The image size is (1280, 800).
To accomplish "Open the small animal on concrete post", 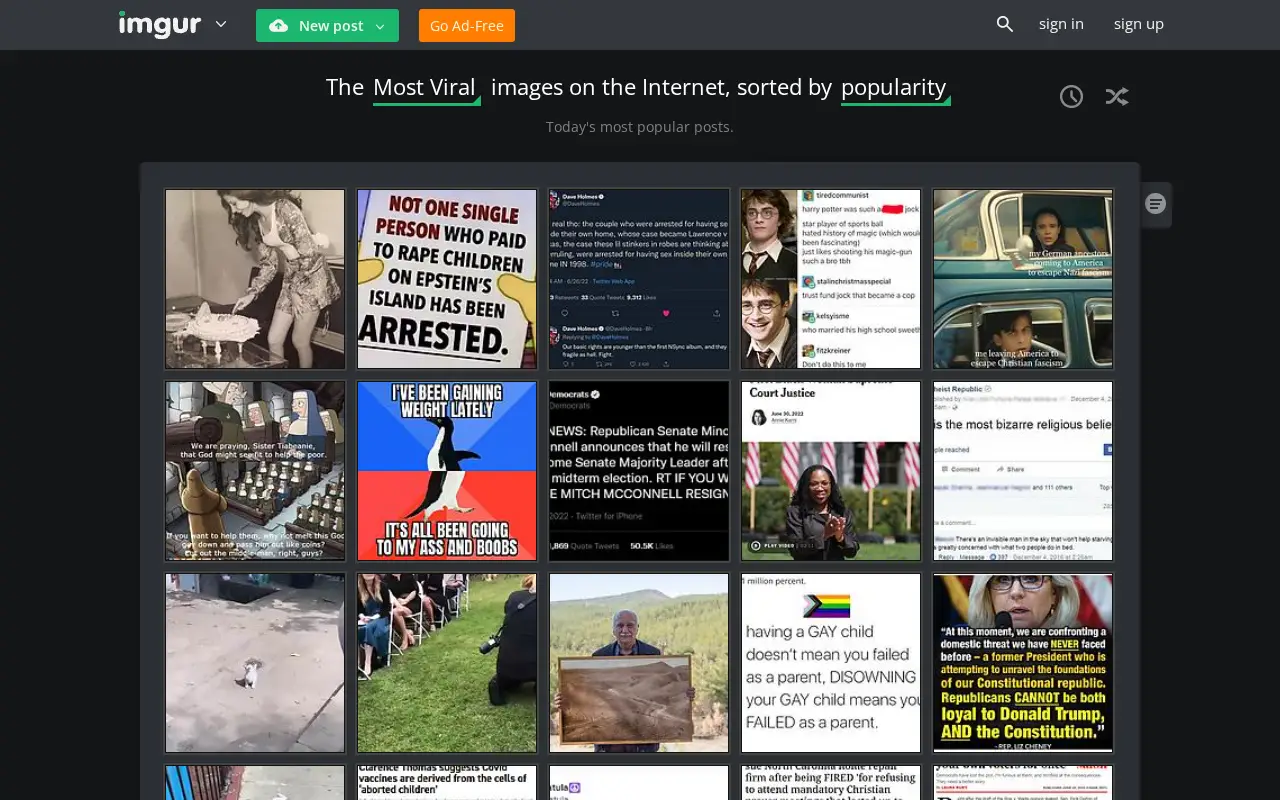I will click(255, 663).
